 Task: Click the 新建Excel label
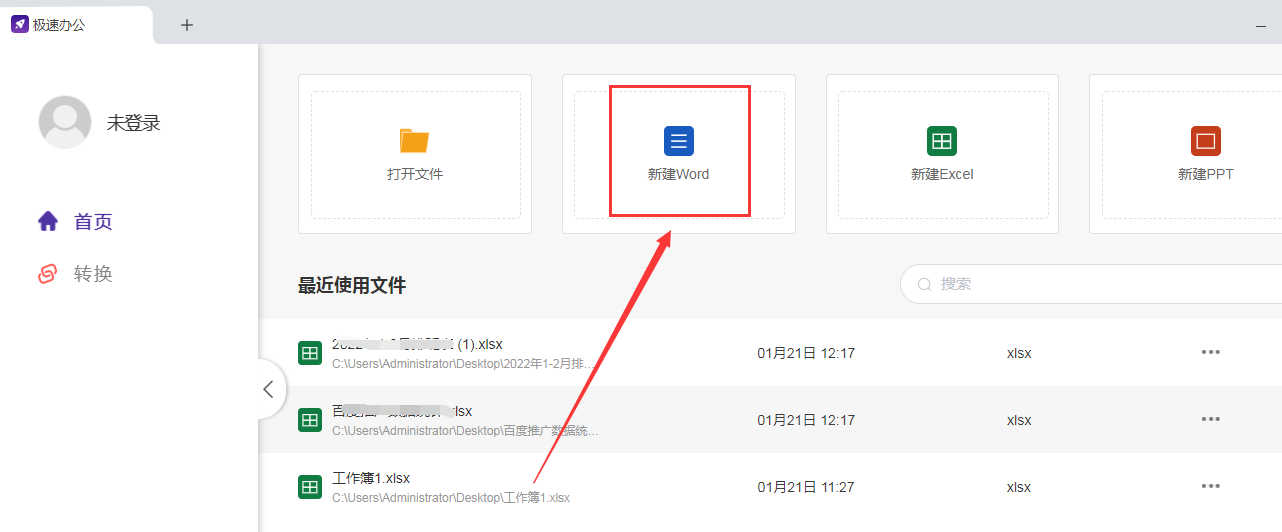(x=942, y=174)
